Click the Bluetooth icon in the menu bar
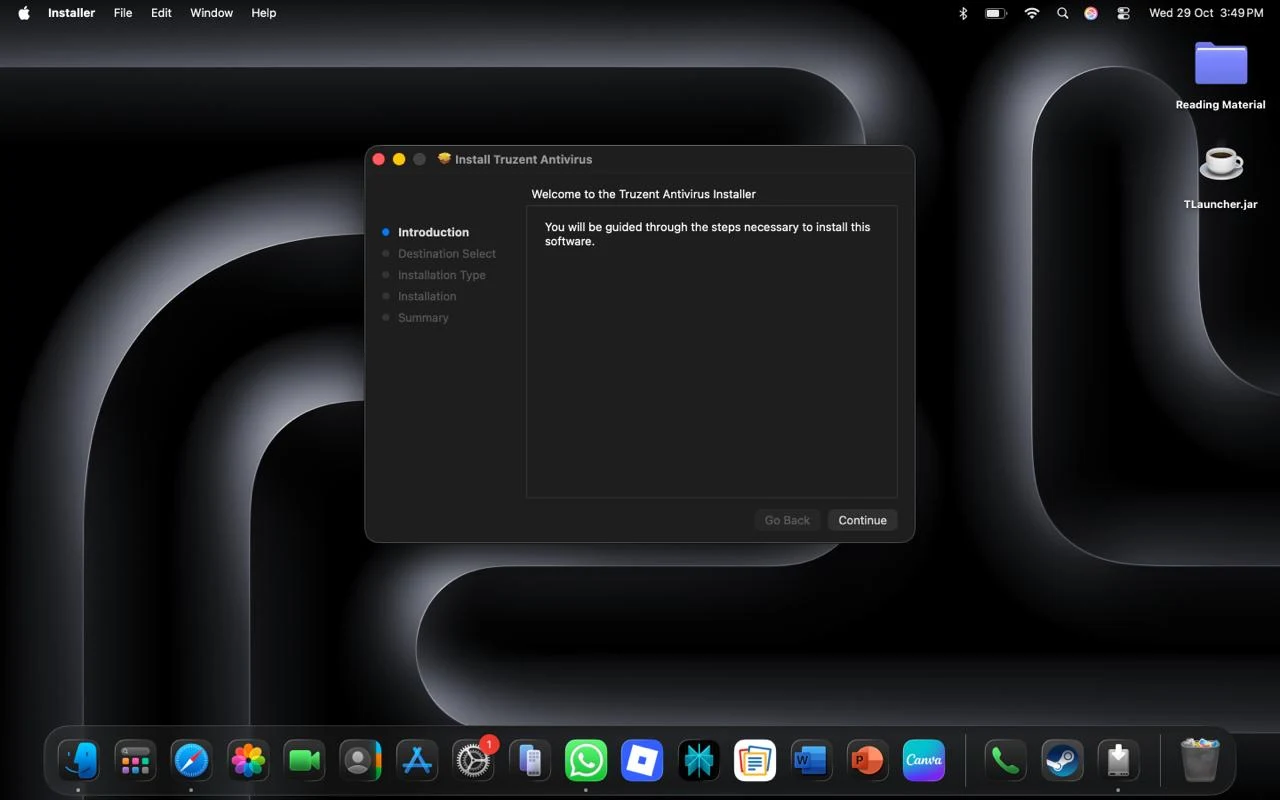 (963, 13)
